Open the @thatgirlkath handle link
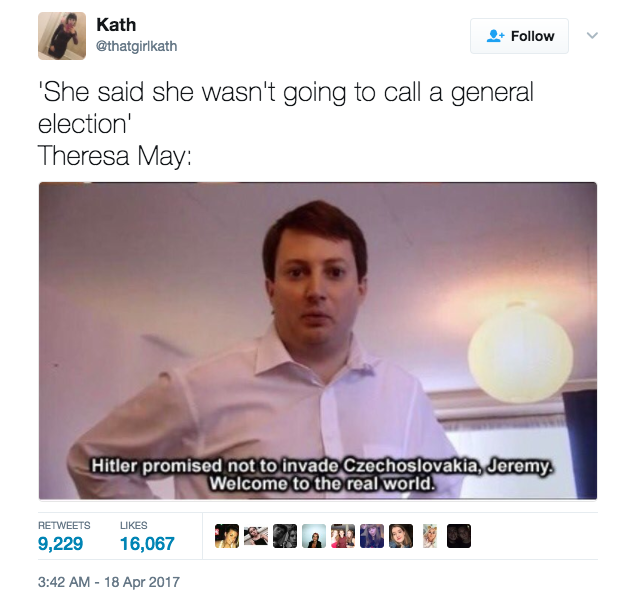 (136, 46)
